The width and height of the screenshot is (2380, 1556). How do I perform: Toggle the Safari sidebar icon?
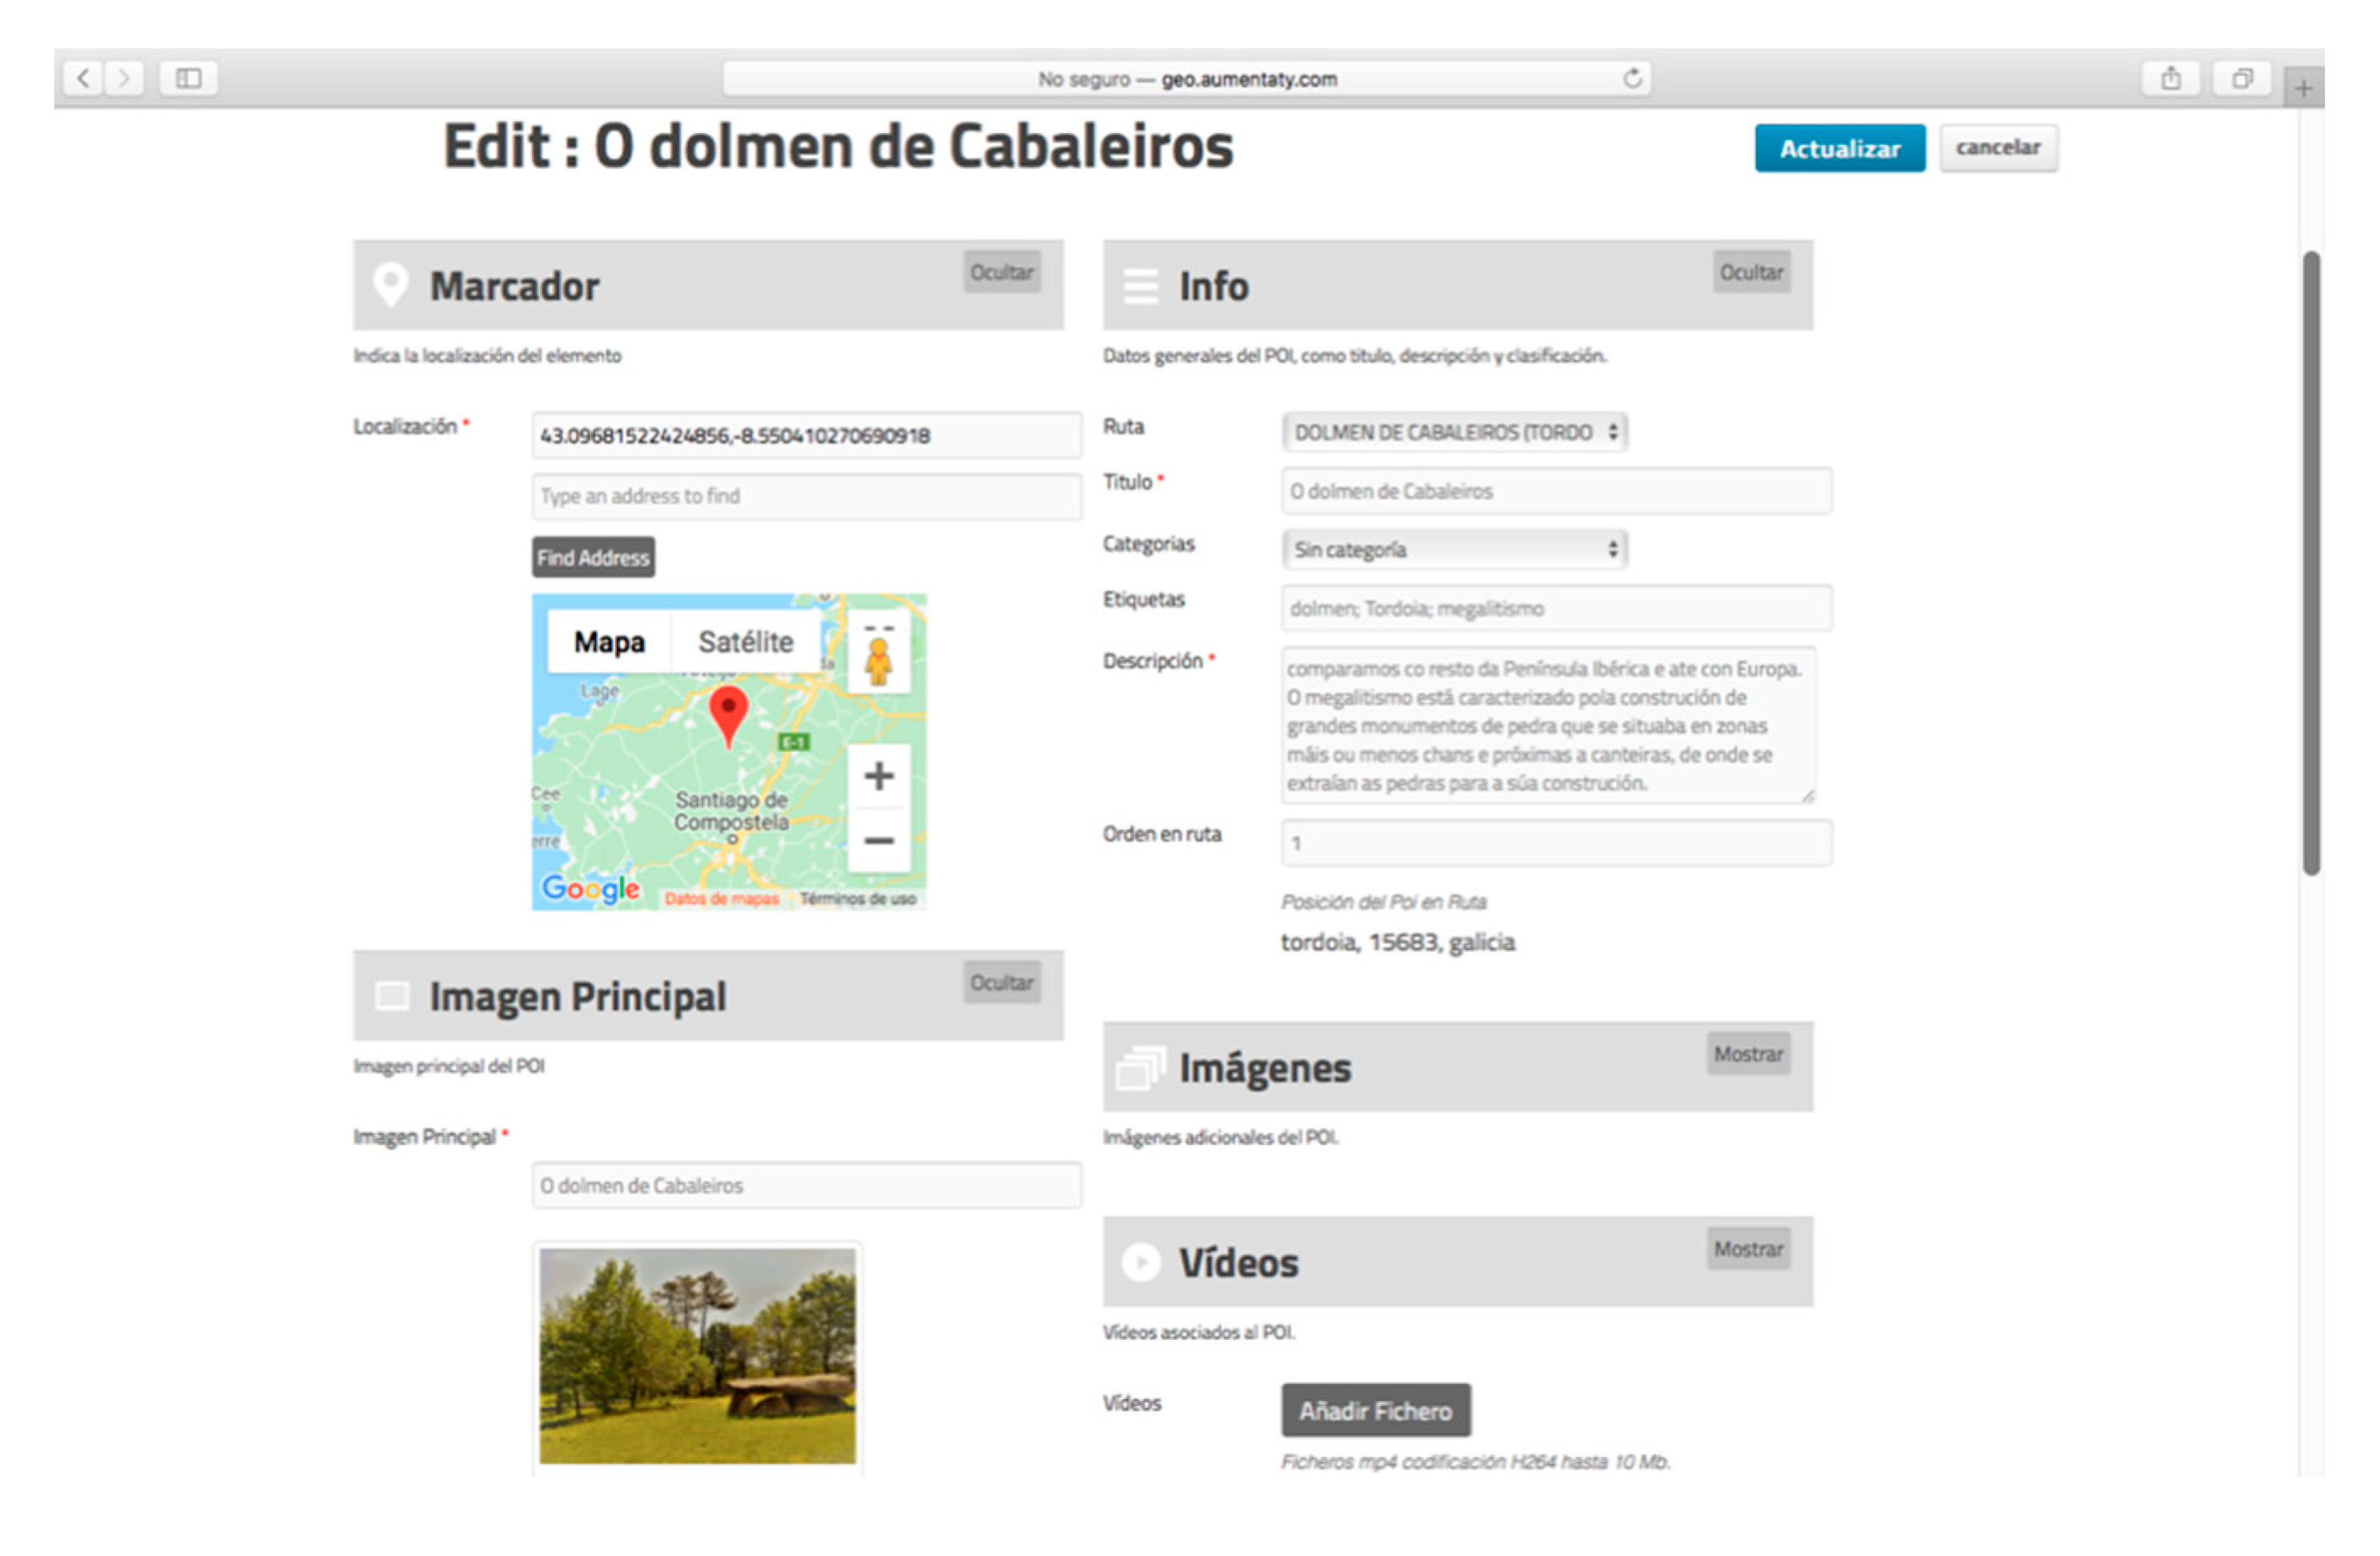(x=188, y=78)
